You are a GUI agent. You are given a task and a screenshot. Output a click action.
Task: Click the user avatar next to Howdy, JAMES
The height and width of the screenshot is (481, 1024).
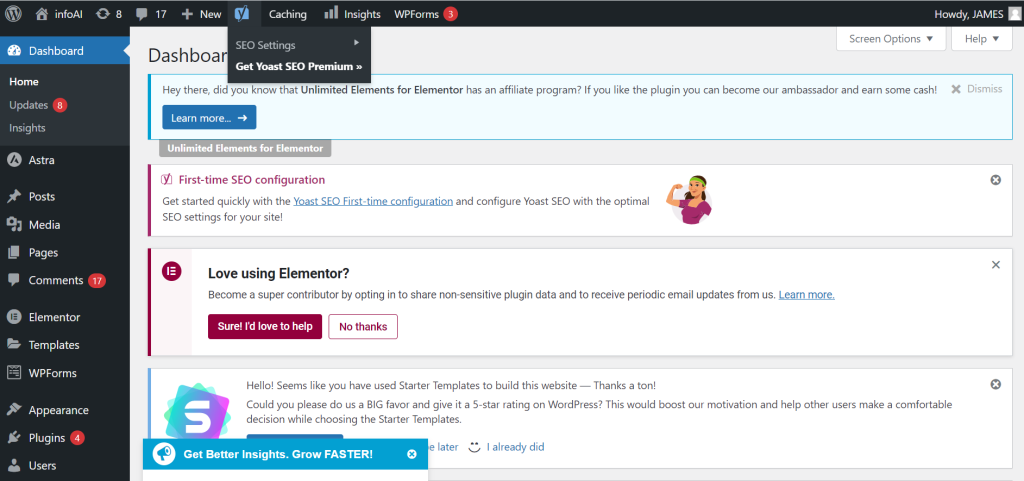(1014, 14)
